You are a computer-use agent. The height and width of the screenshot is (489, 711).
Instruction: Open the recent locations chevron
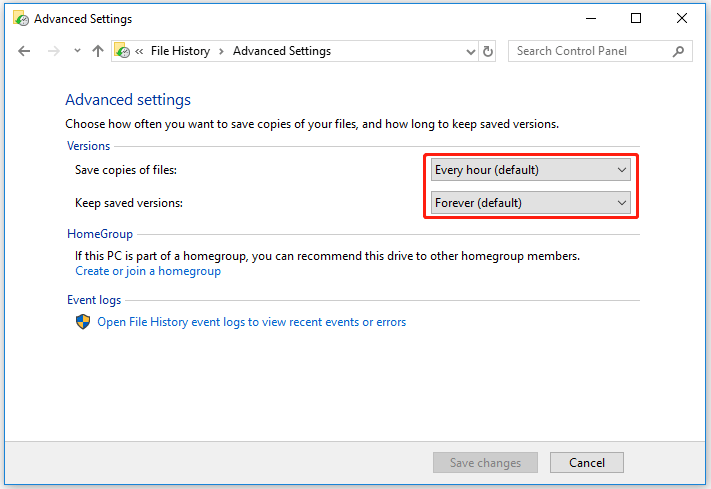78,51
